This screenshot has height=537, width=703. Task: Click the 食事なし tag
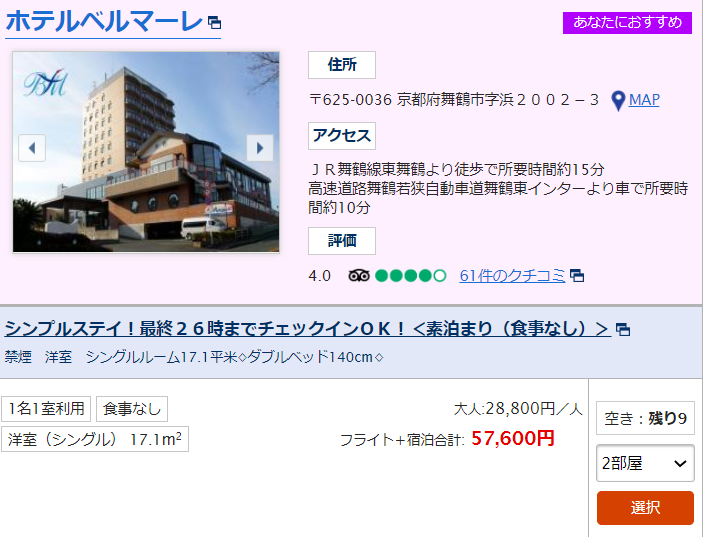[x=132, y=409]
